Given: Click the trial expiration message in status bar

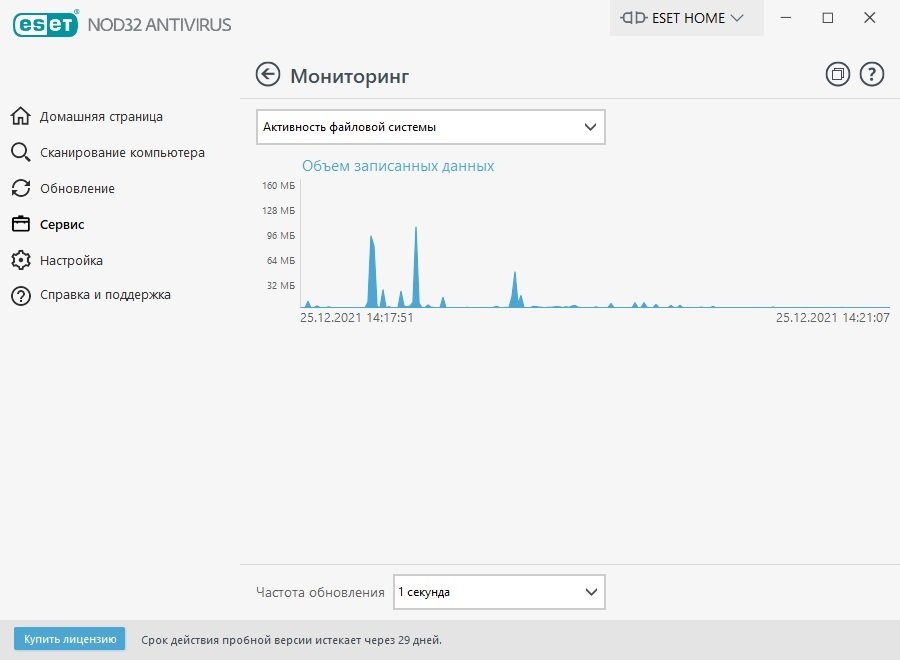Looking at the screenshot, I should click(x=292, y=640).
